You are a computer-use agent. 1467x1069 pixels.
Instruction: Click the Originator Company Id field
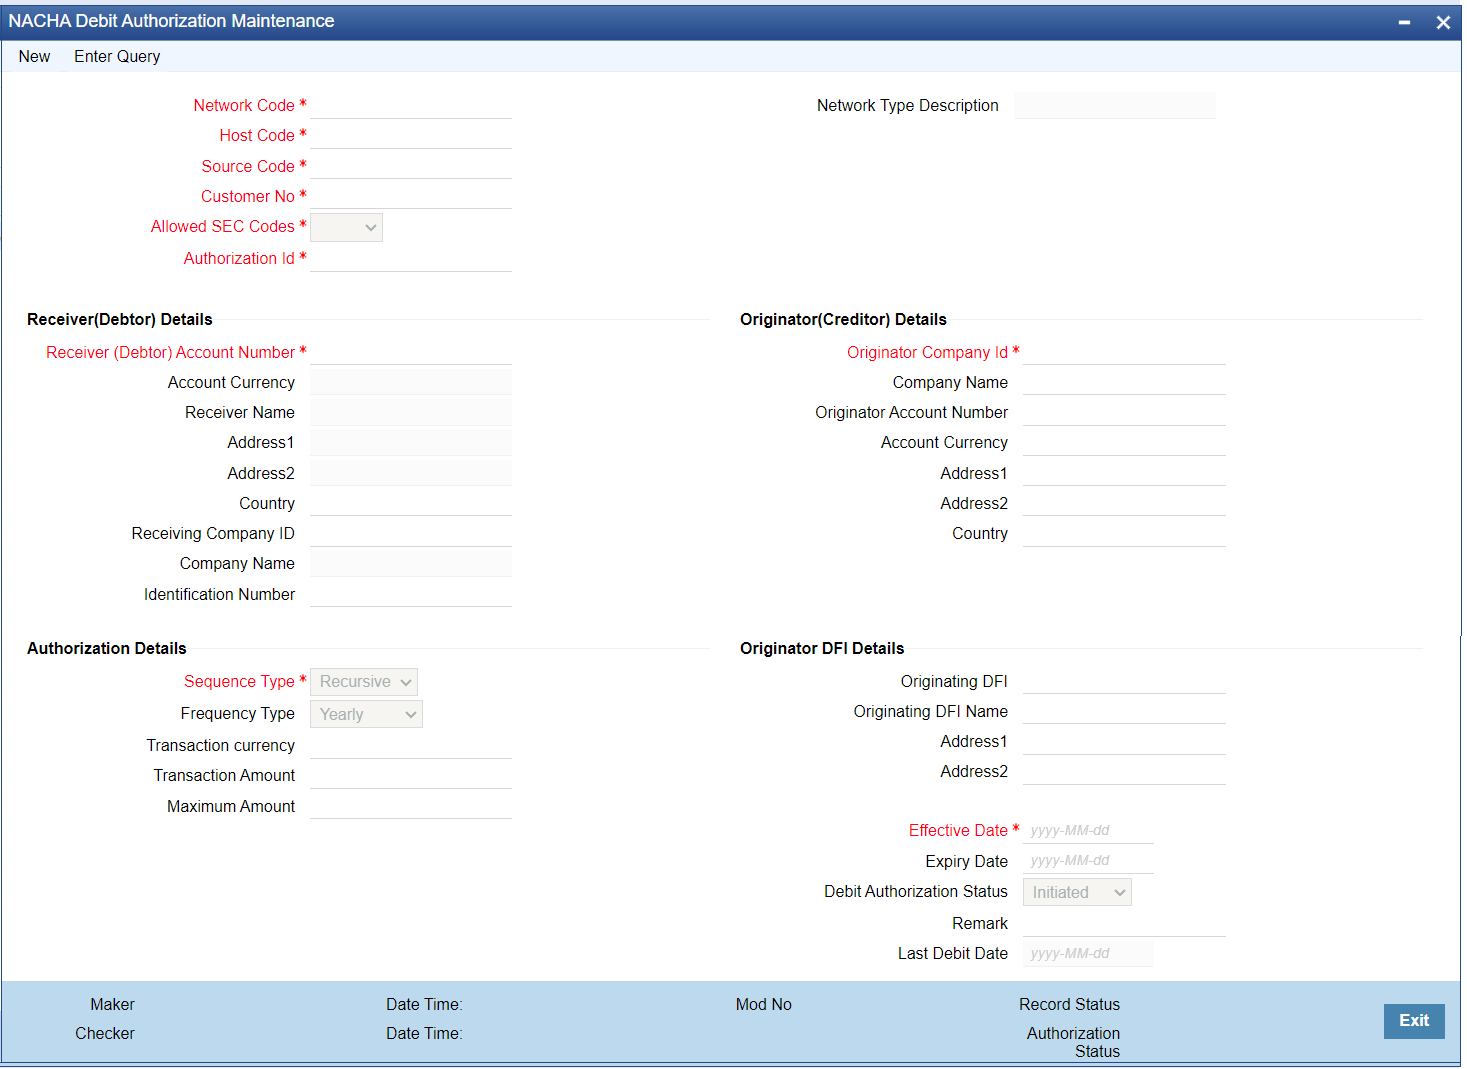point(1124,352)
